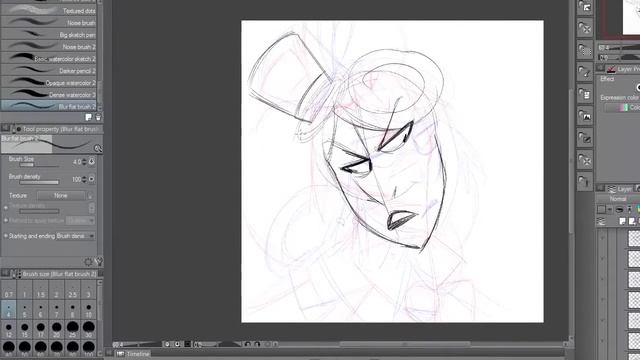The height and width of the screenshot is (360, 640).
Task: Open the checkered pattern material palette icon
Action: 585,50
